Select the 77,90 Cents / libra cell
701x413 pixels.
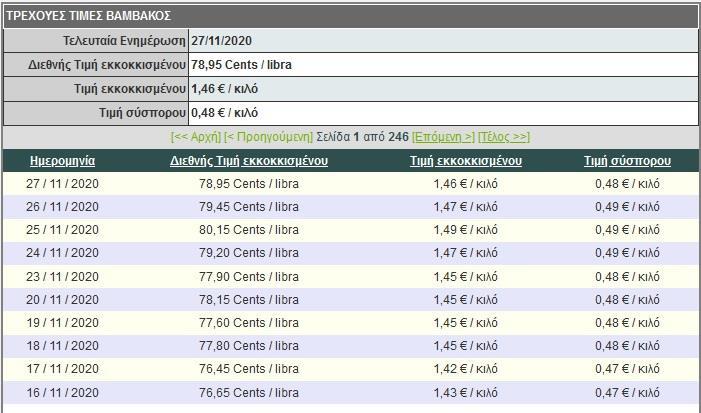point(249,276)
